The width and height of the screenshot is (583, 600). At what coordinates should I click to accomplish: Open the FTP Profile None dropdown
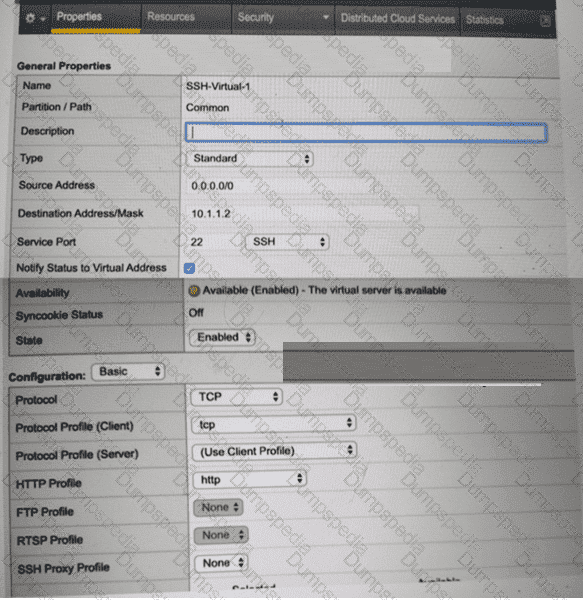[218, 508]
